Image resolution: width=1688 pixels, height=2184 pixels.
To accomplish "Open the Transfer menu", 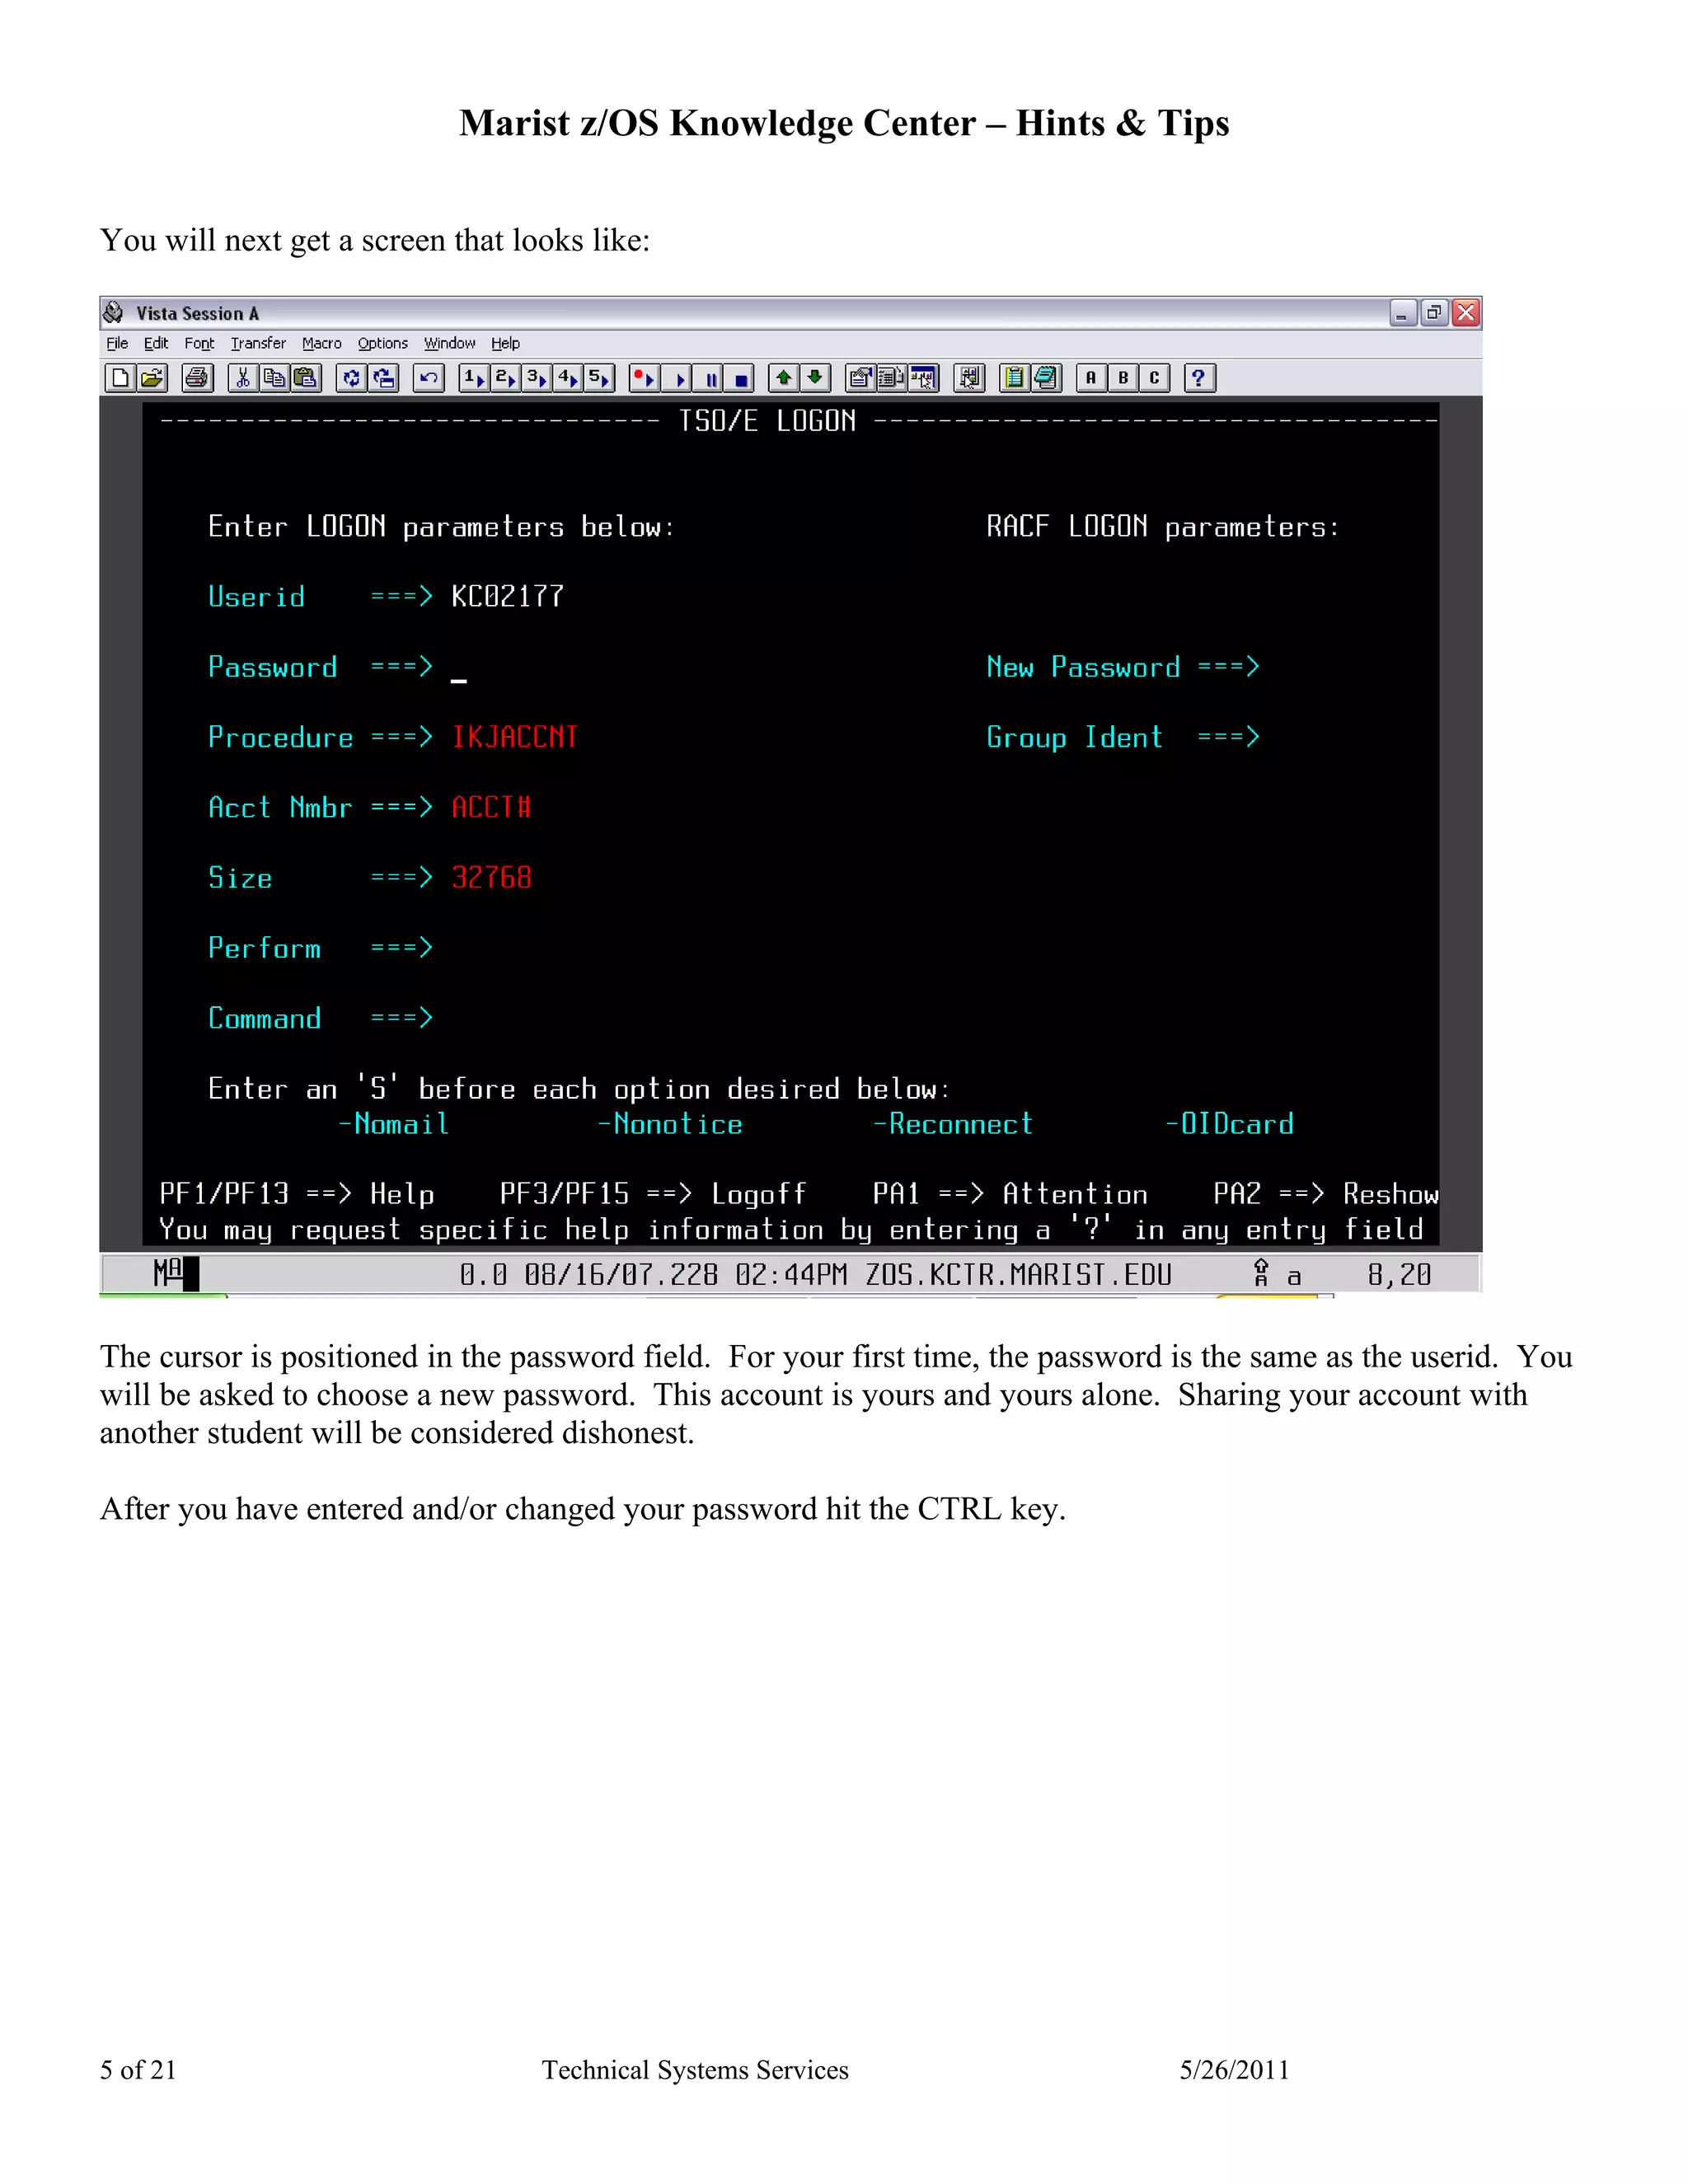I will click(x=258, y=343).
